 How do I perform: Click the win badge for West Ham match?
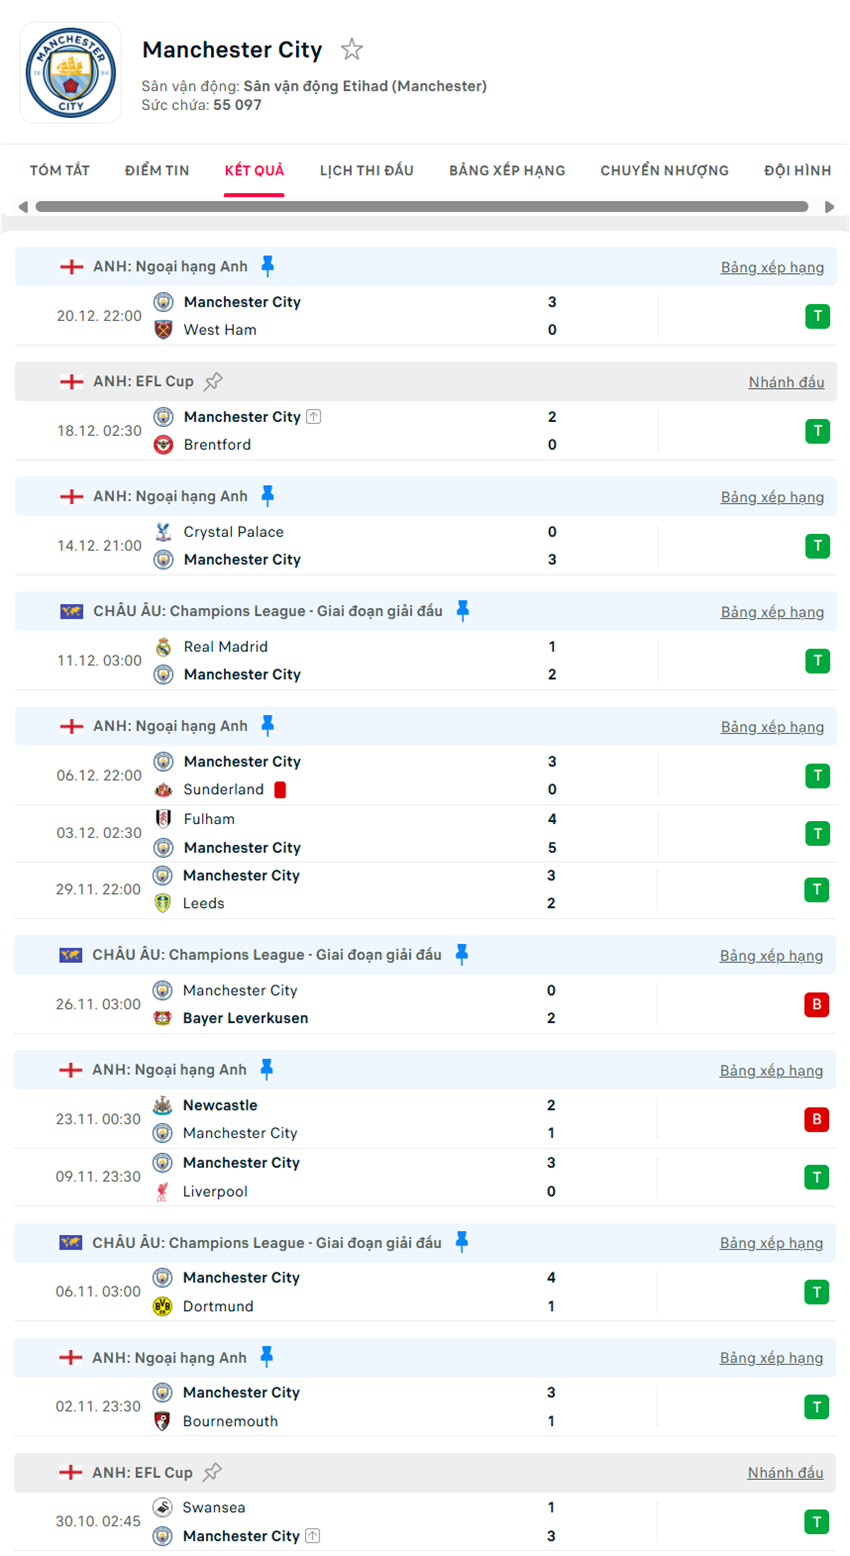click(817, 316)
